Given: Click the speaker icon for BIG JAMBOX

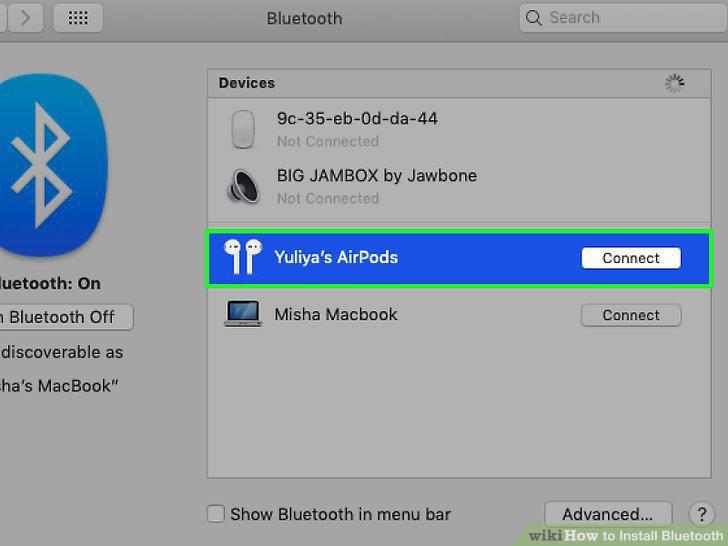Looking at the screenshot, I should [x=242, y=186].
